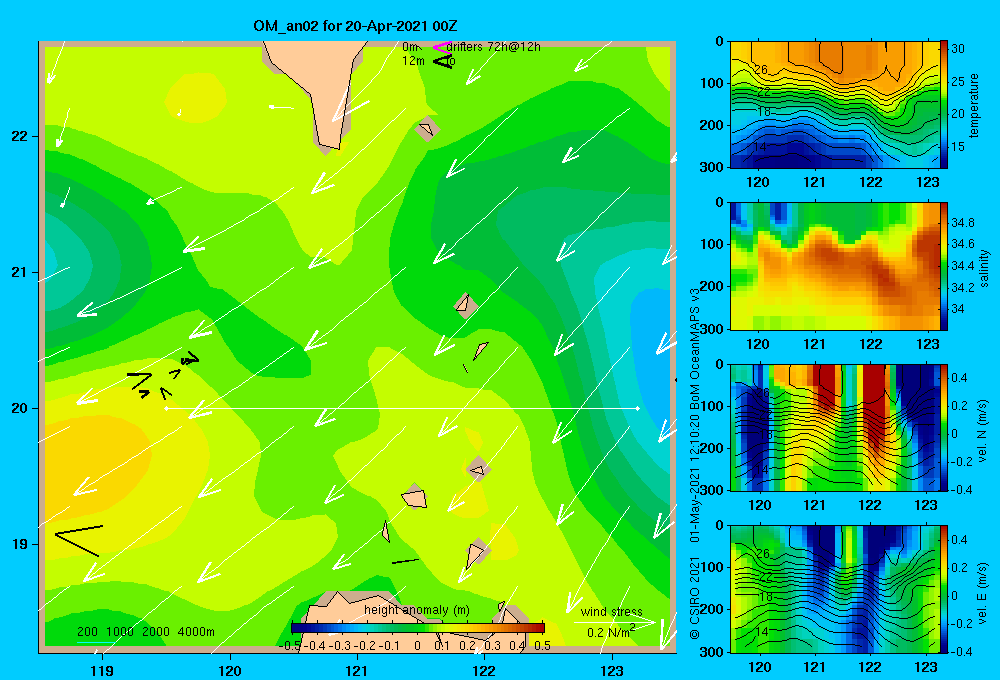The image size is (1000, 680).
Task: Click the vertical 'salinity' axis label
Action: tap(983, 268)
